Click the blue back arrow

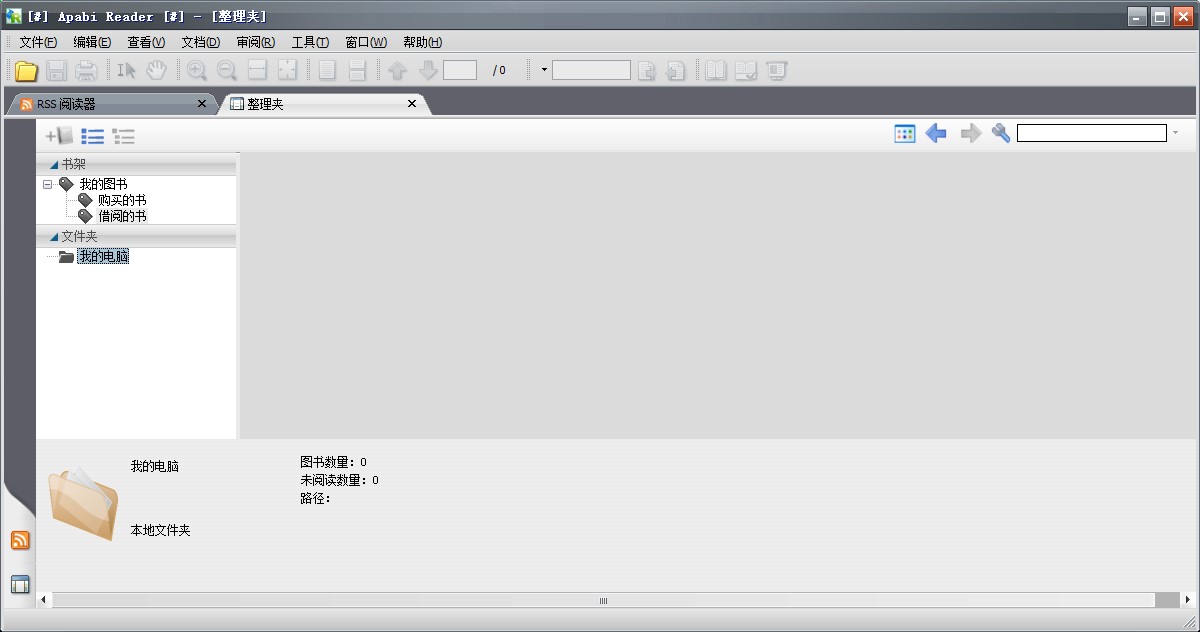(936, 133)
